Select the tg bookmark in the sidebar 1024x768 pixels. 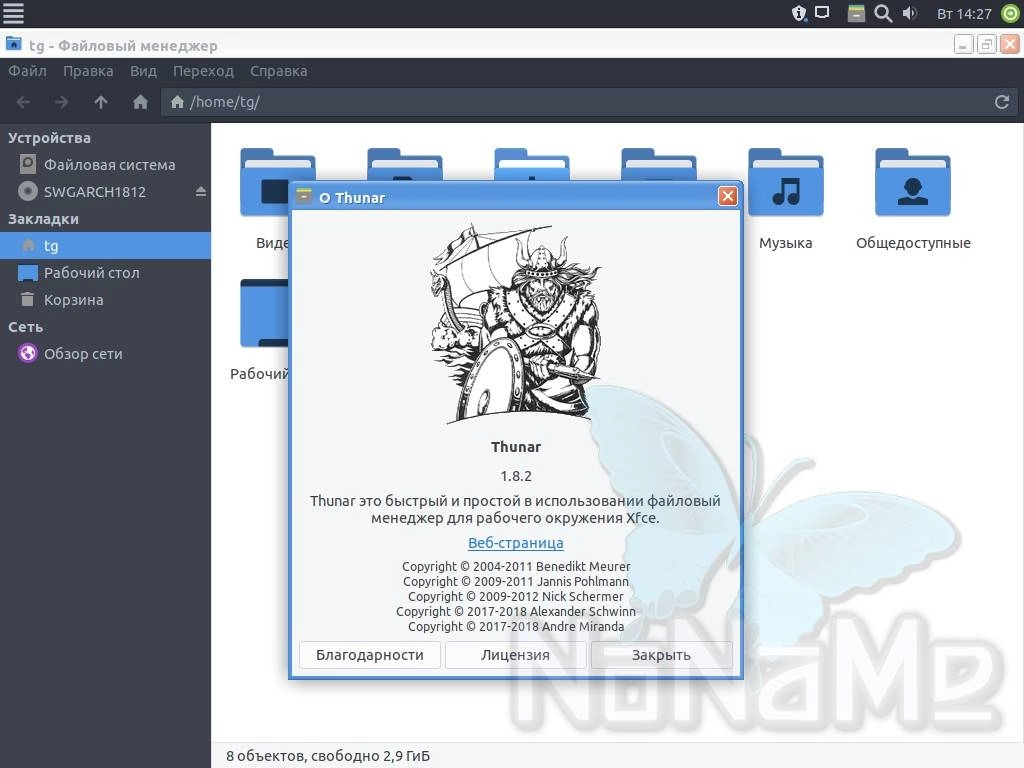click(105, 246)
